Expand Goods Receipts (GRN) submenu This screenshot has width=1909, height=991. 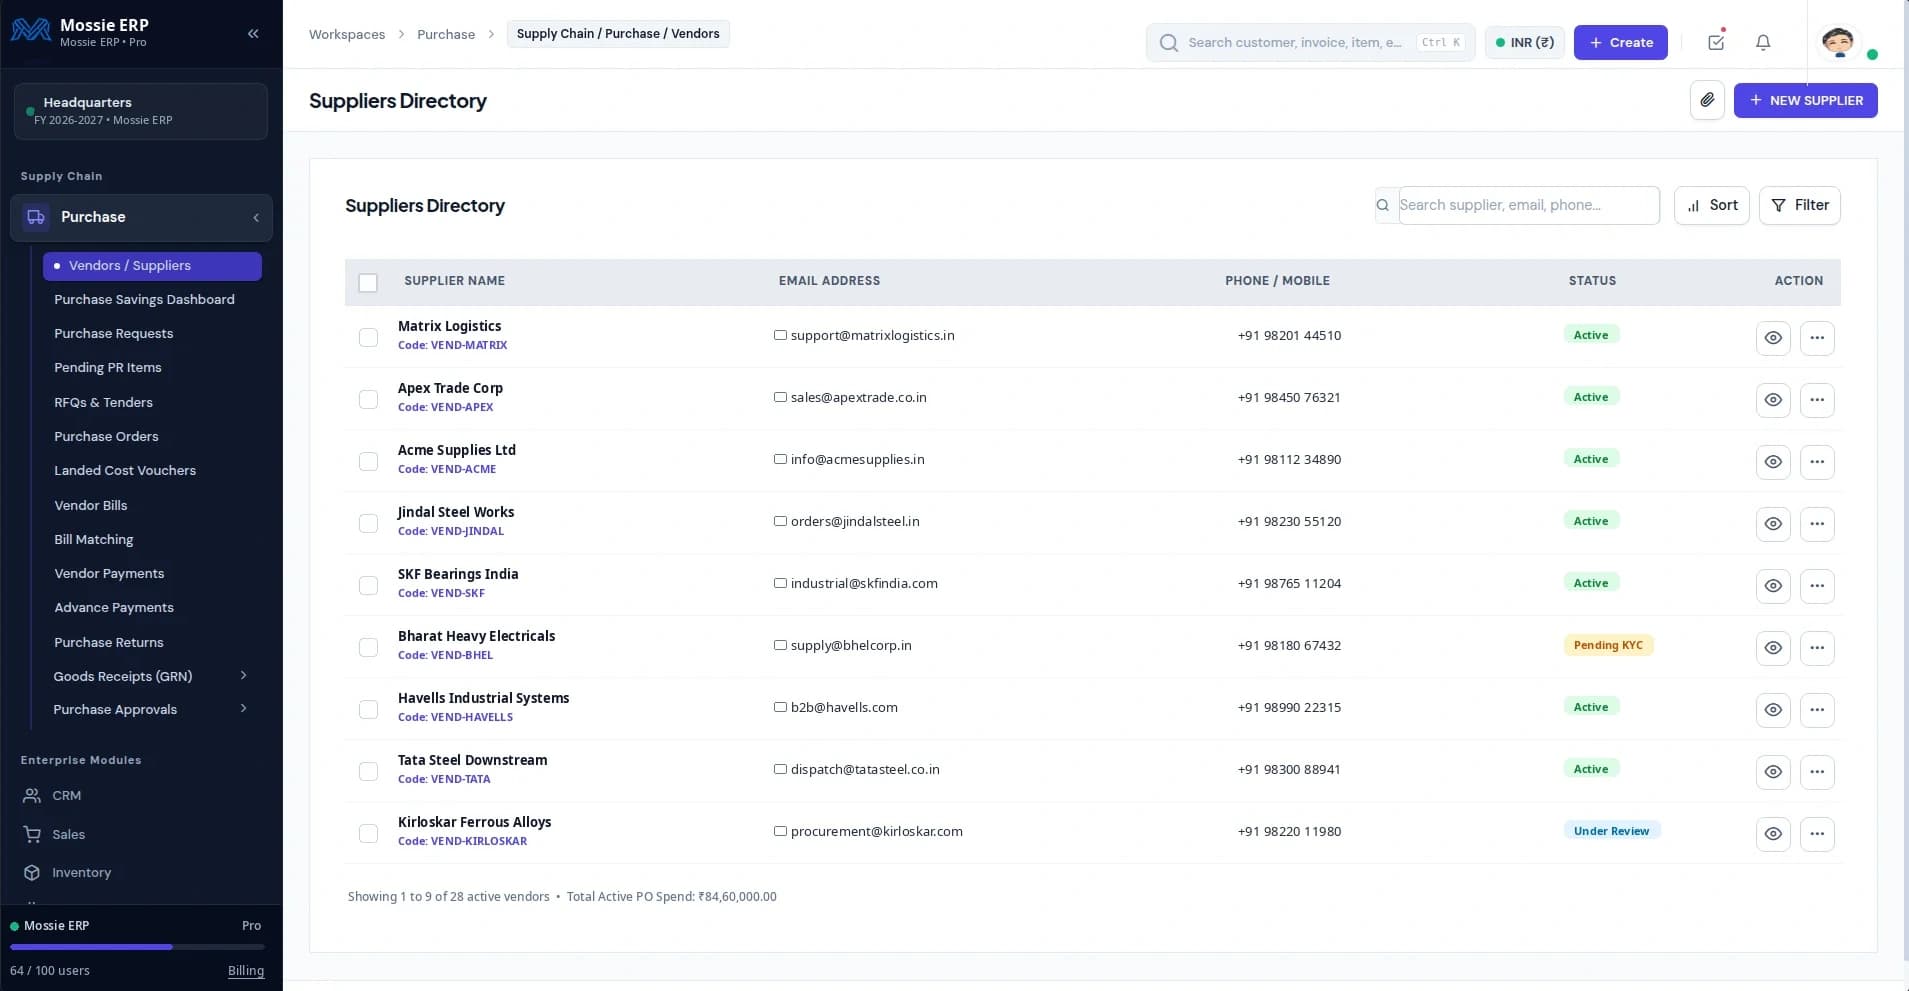(x=243, y=676)
